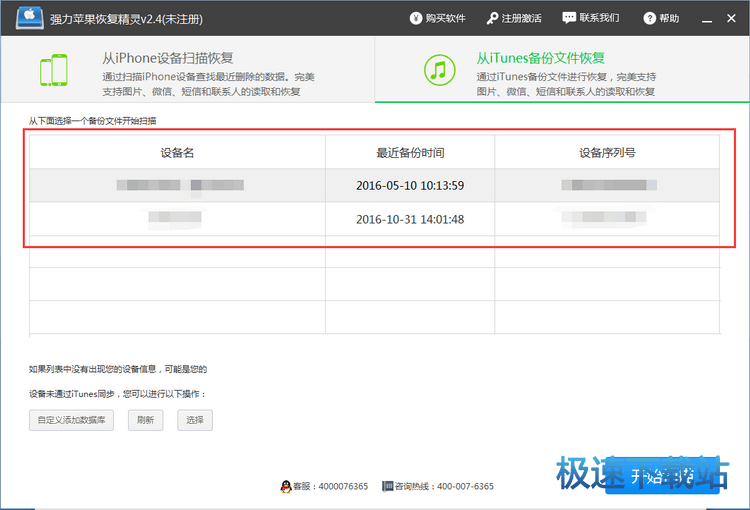Open 注册激活 registration activation
750x510 pixels.
click(x=514, y=19)
